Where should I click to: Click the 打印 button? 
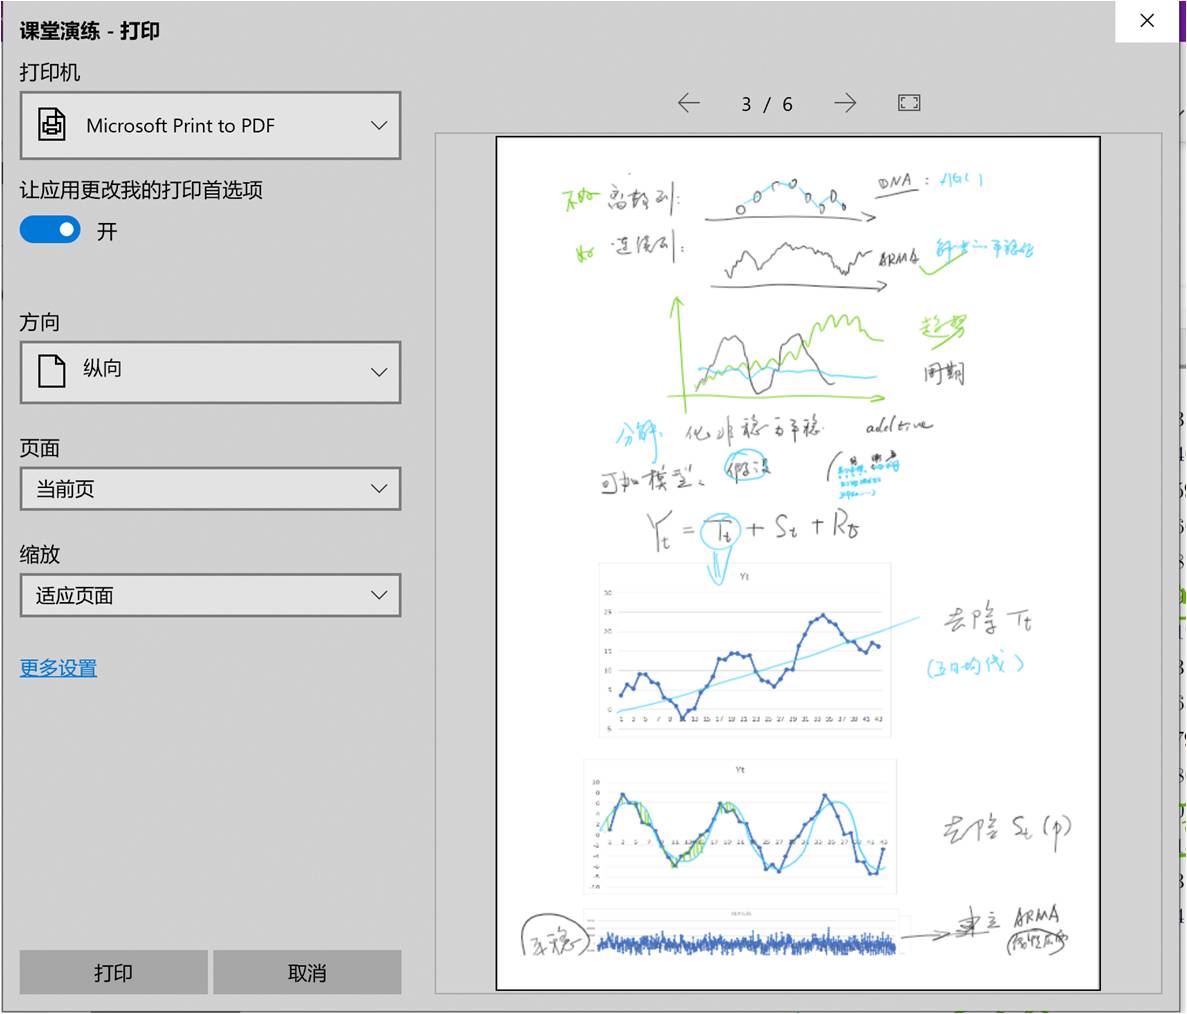(114, 972)
